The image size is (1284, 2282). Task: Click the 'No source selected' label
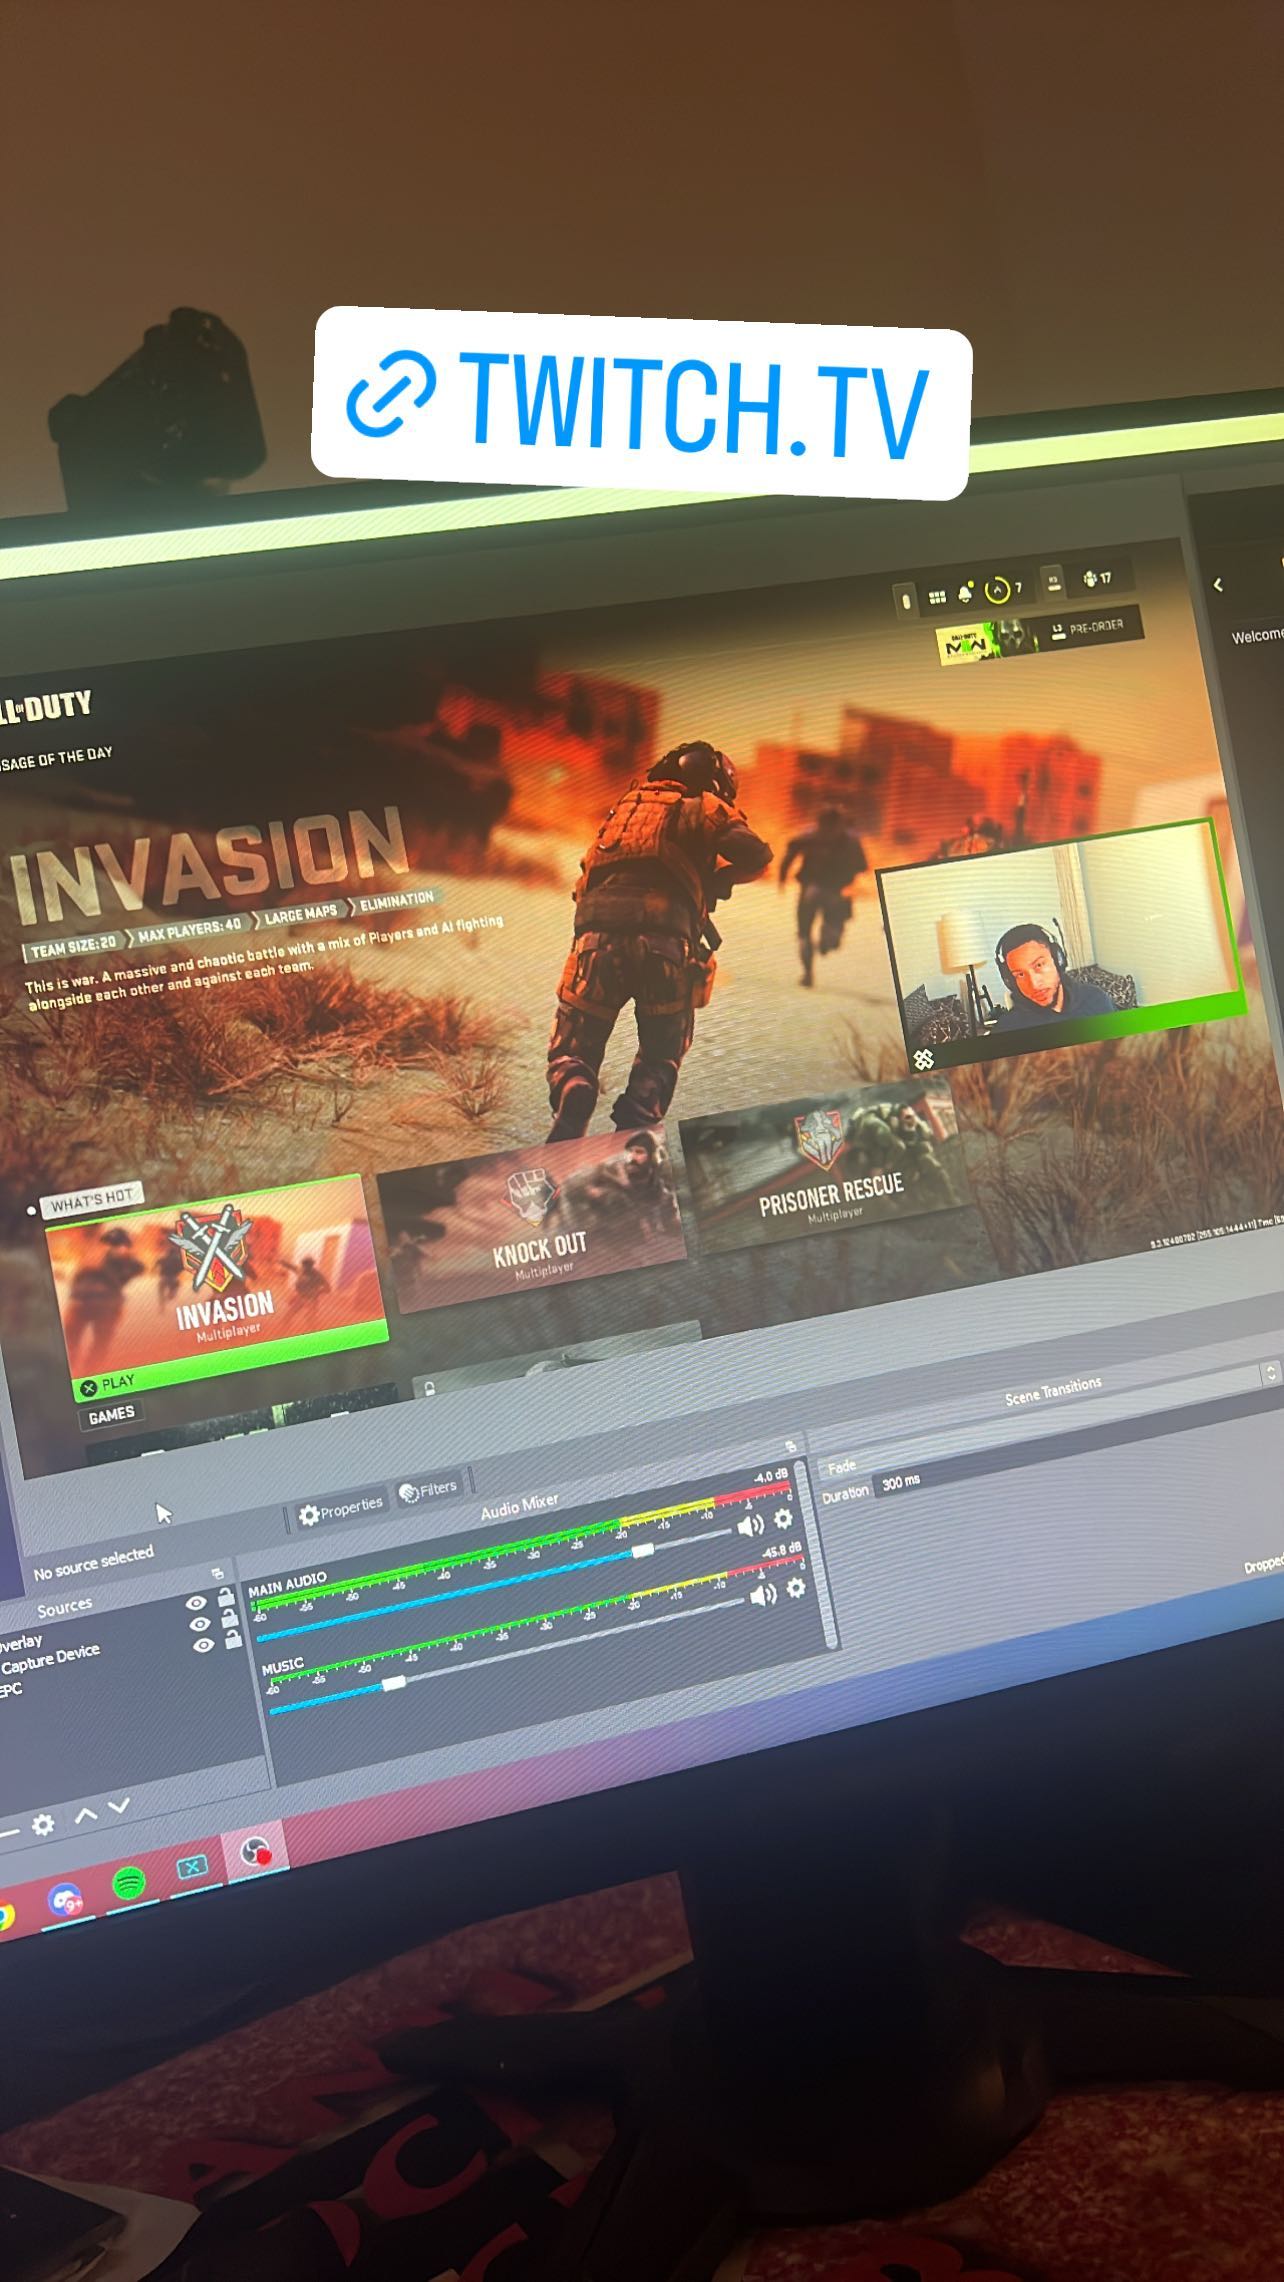93,1561
